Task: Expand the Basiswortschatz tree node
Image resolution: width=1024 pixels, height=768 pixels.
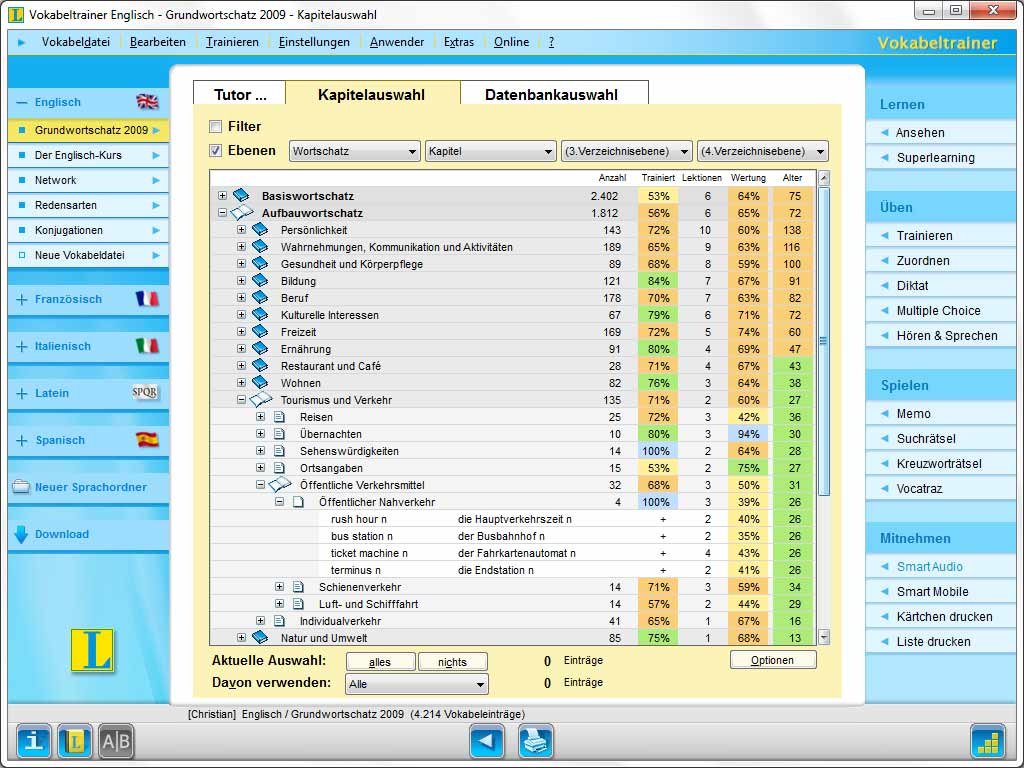Action: [x=222, y=195]
